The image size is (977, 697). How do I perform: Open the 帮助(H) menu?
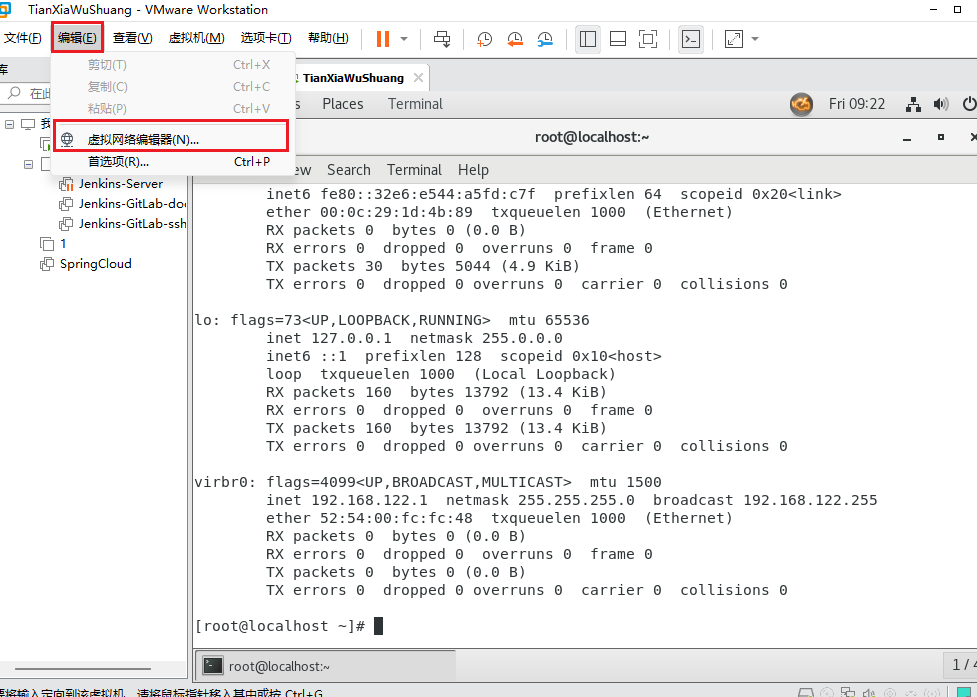(x=328, y=38)
